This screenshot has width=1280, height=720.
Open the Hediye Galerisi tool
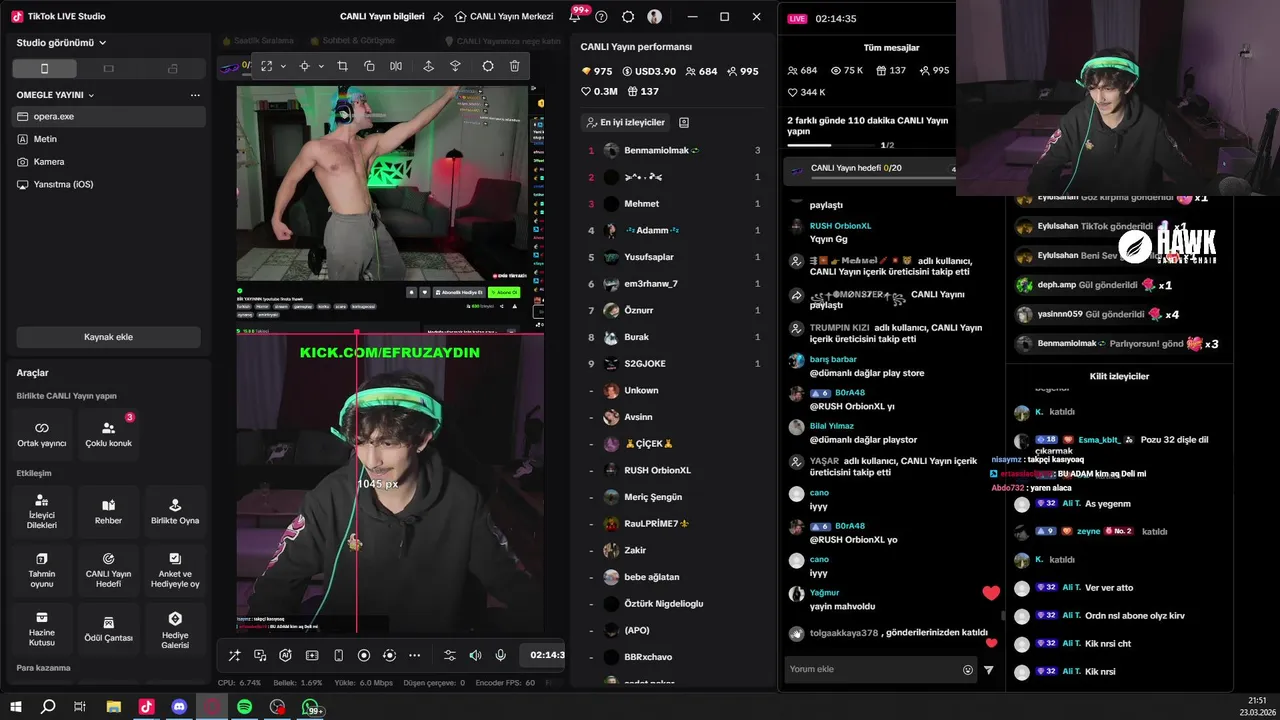175,629
